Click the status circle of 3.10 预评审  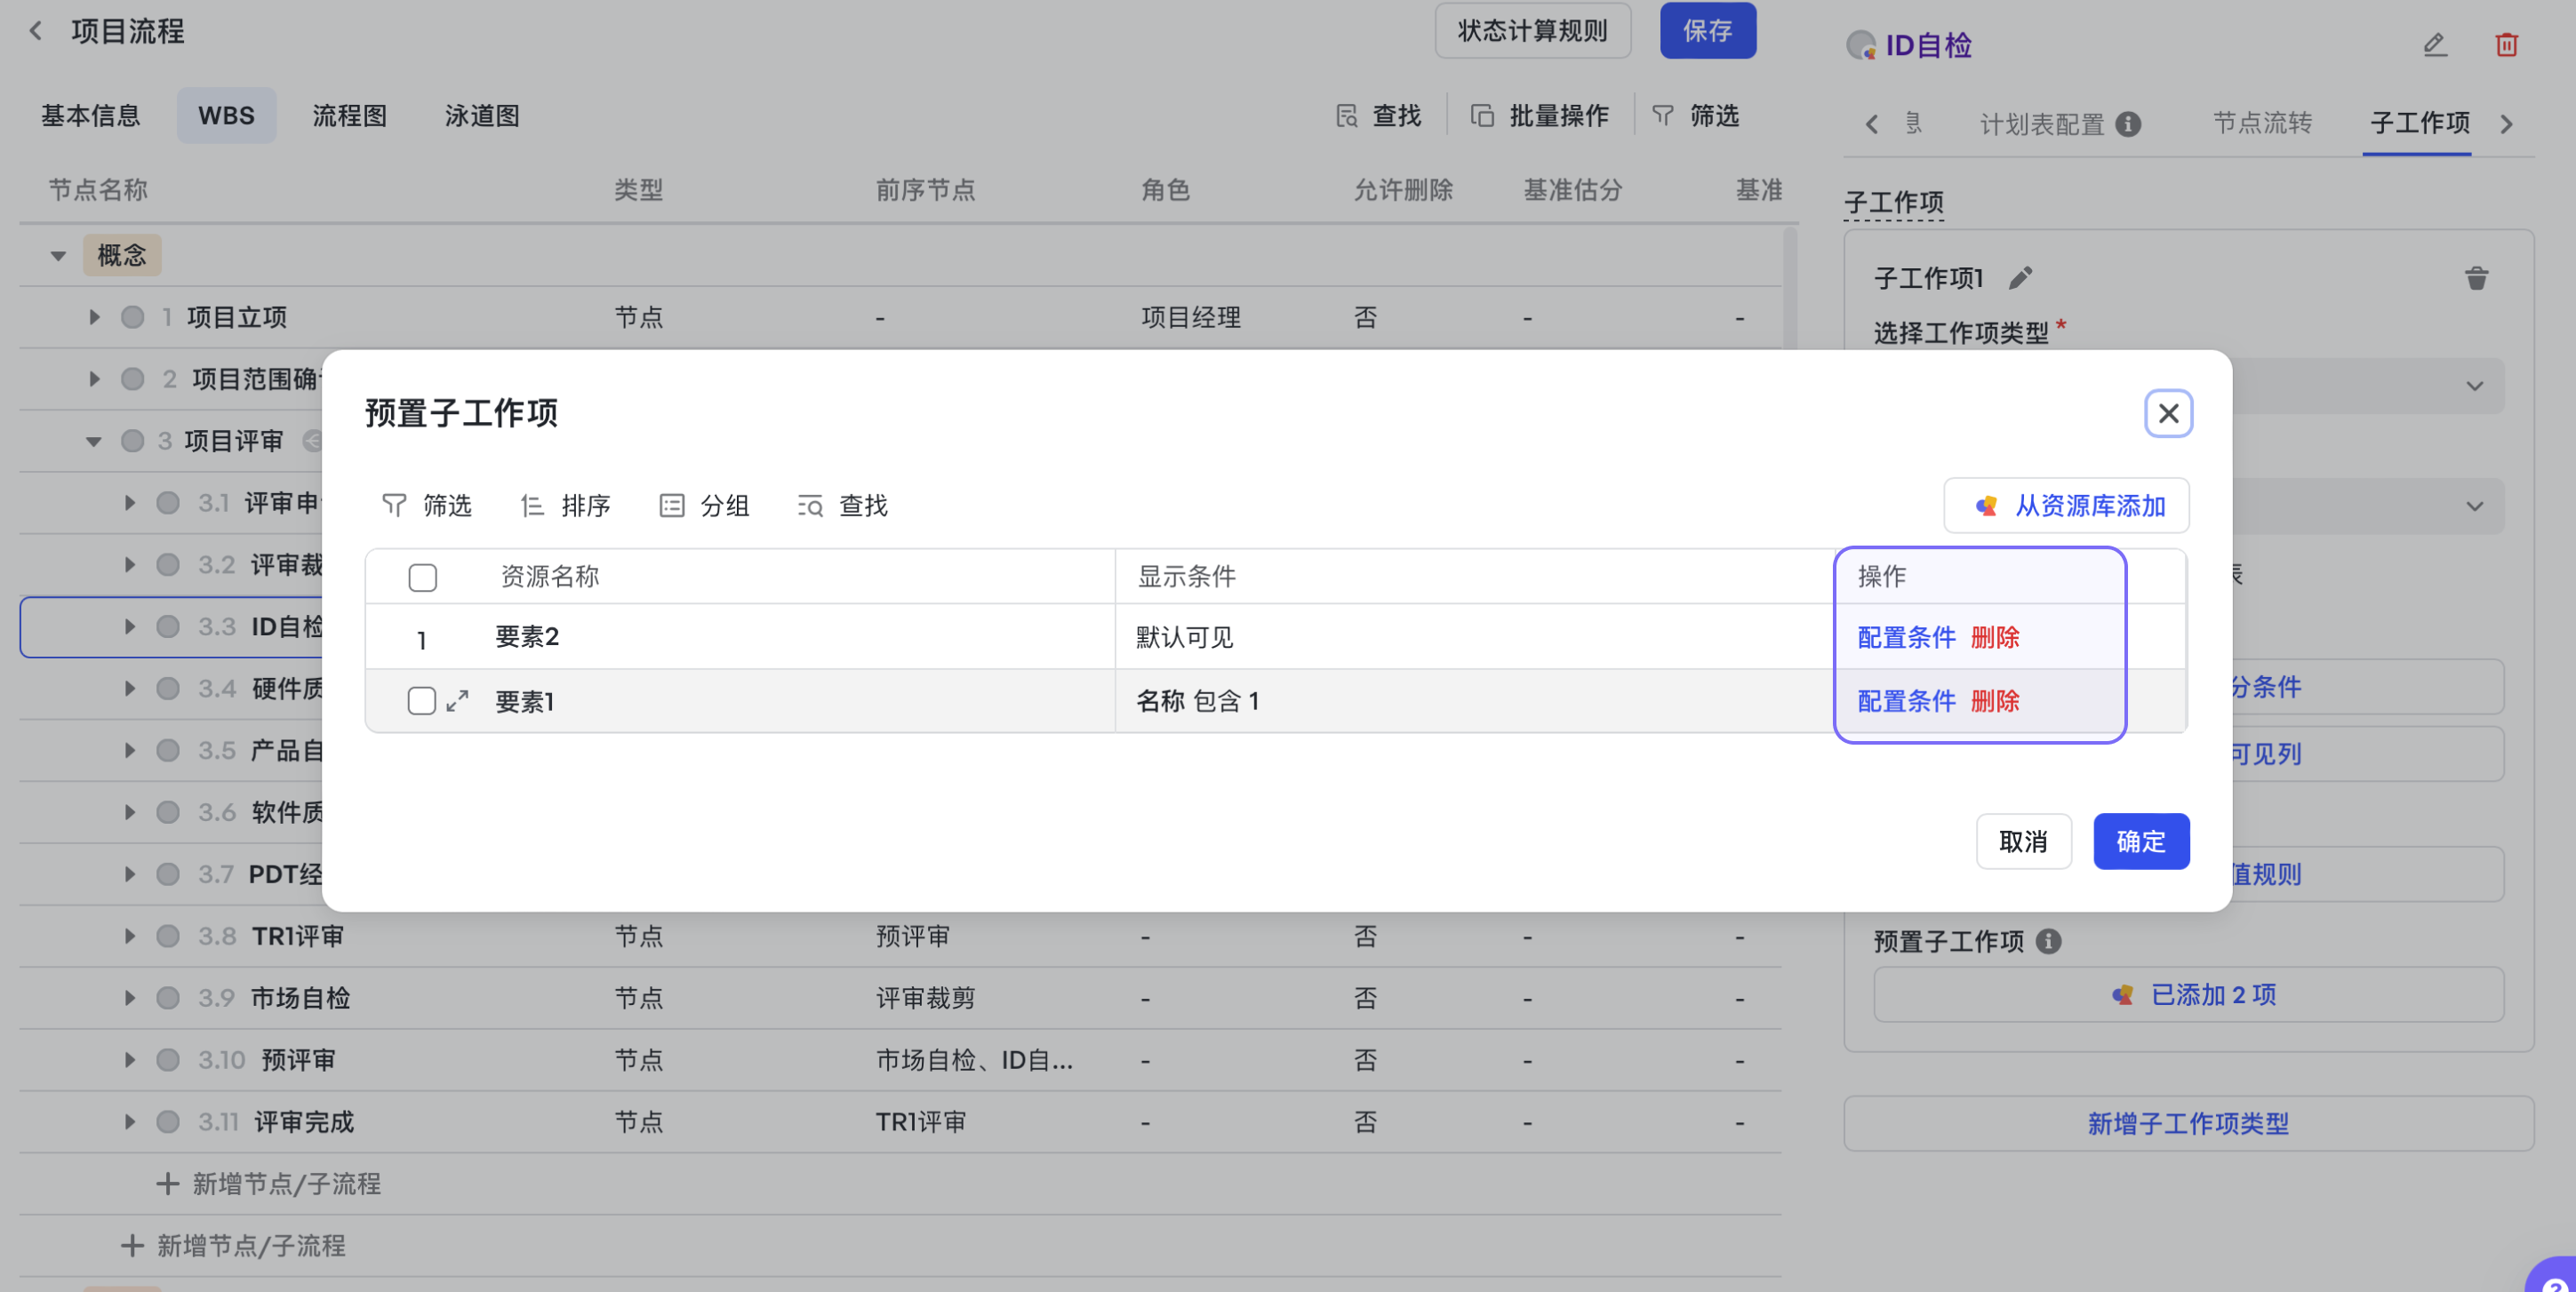[x=168, y=1060]
